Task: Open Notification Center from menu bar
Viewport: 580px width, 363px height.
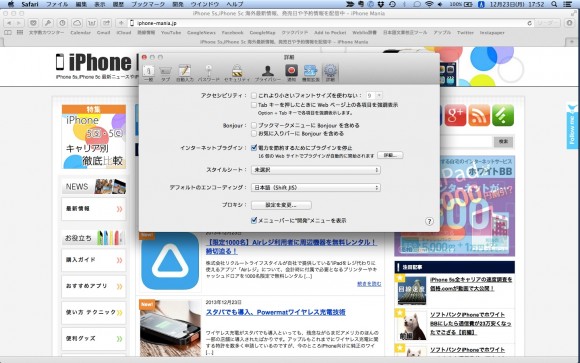Action: tap(567, 4)
